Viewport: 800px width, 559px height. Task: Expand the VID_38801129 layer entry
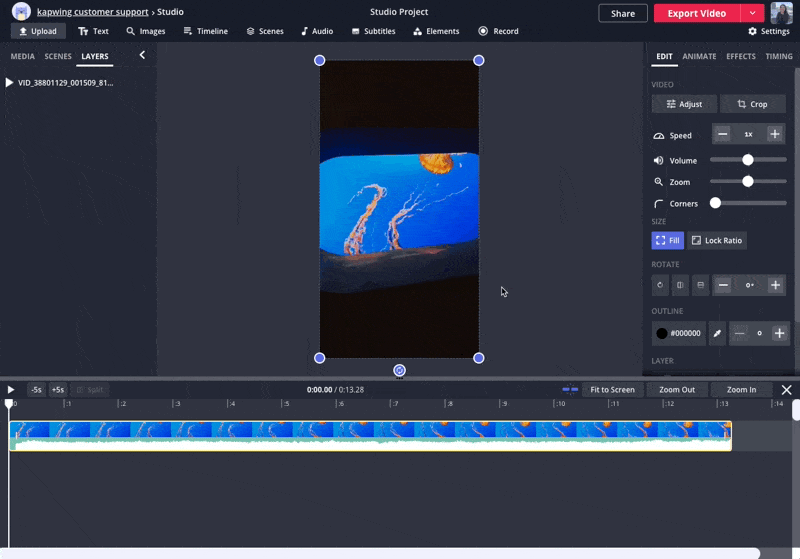pos(10,83)
